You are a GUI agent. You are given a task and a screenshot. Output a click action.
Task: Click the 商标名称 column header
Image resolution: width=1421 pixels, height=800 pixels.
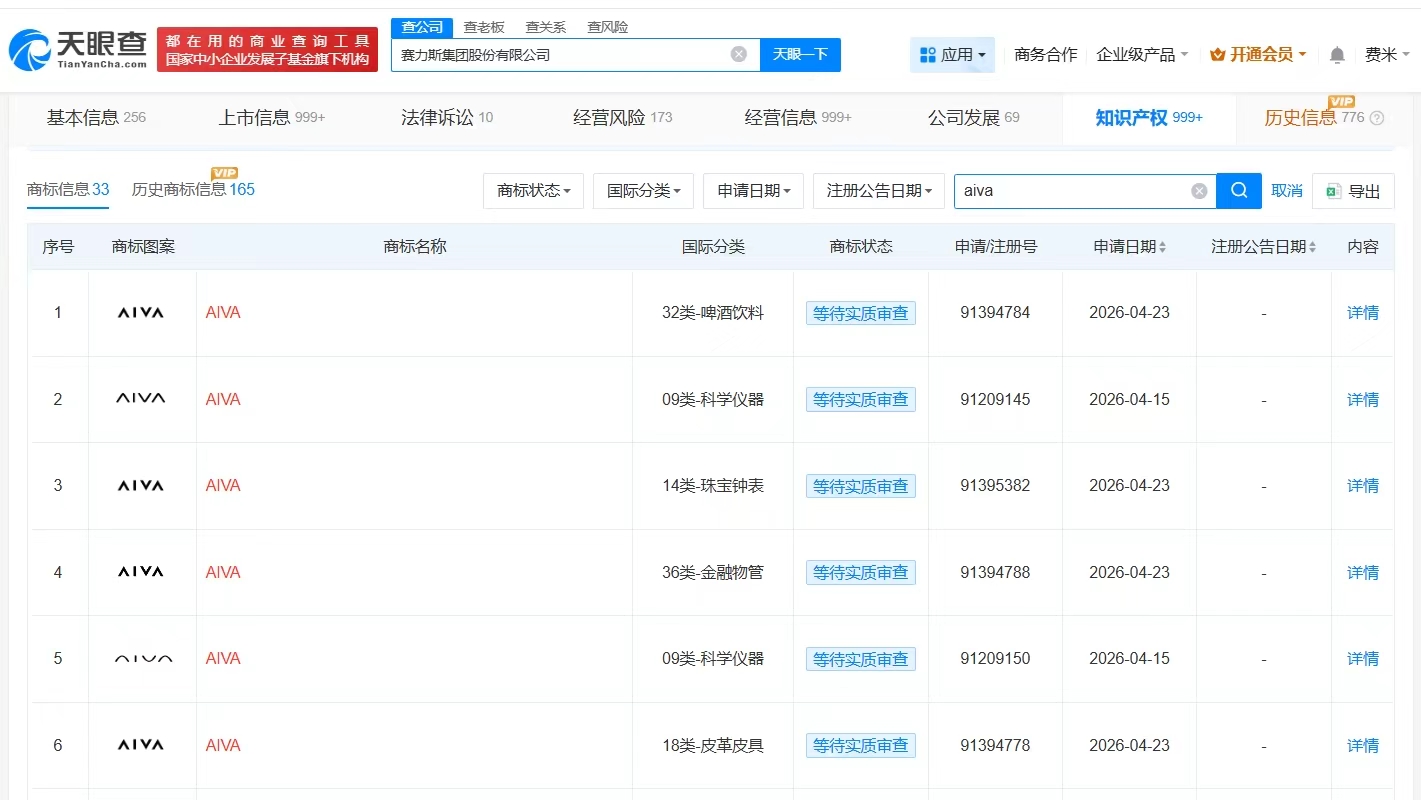pos(415,247)
